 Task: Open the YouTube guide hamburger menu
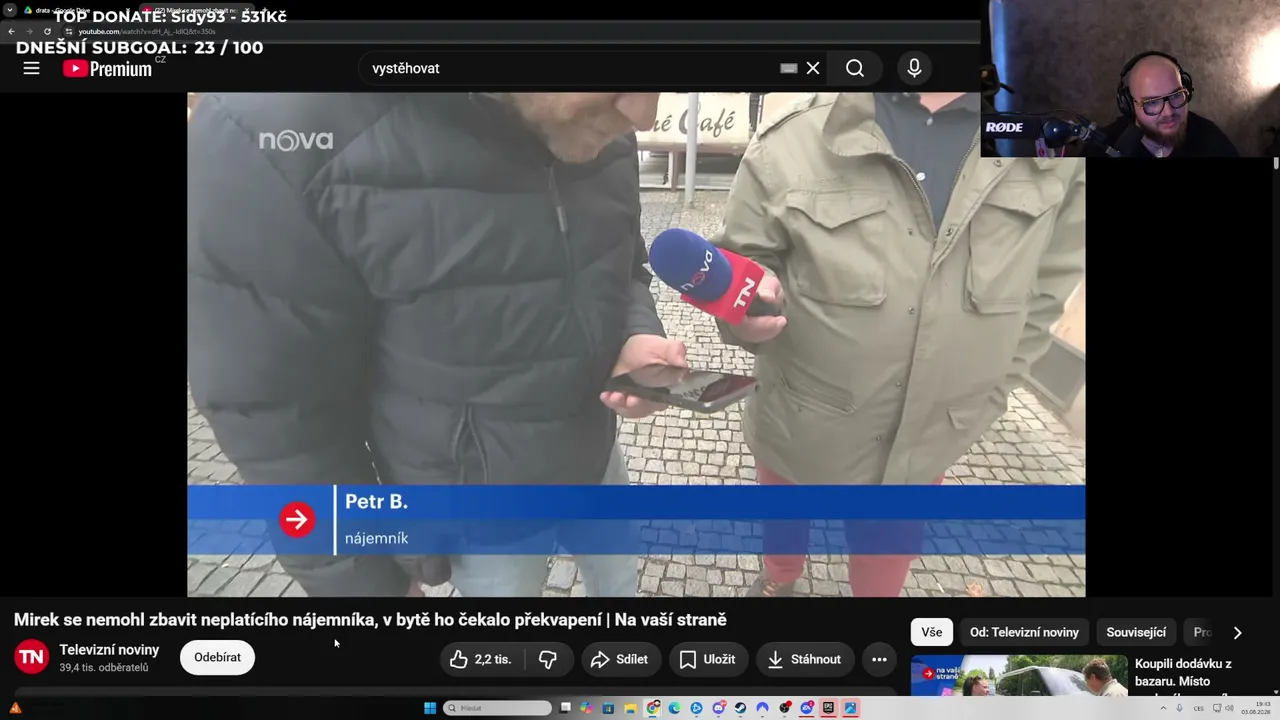click(x=31, y=68)
